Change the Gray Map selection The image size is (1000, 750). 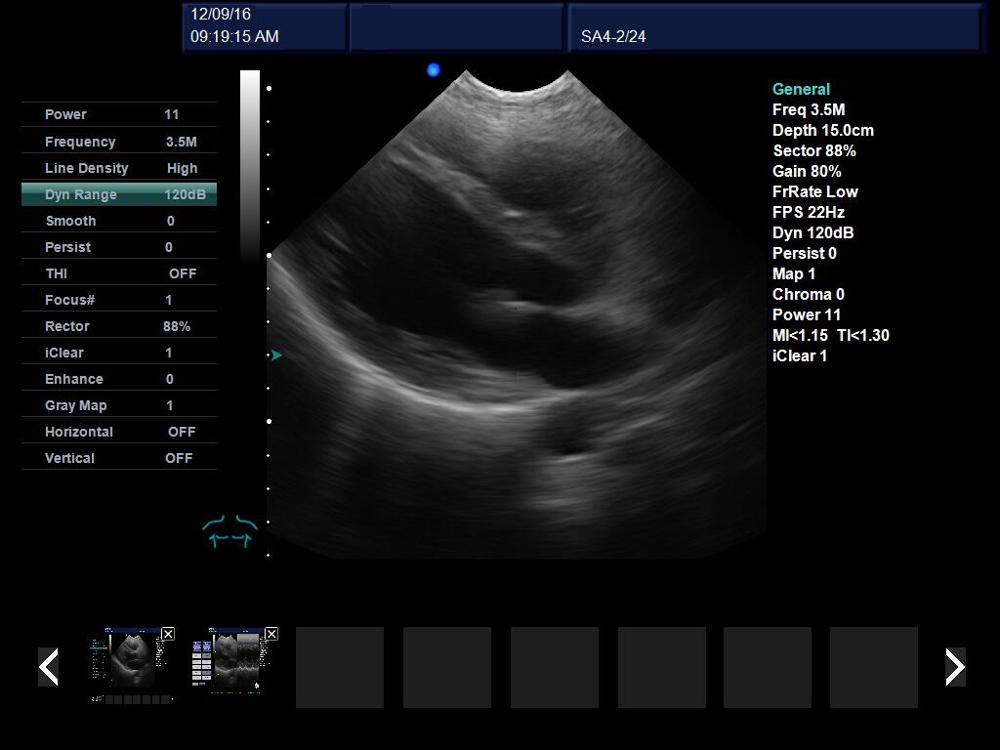pyautogui.click(x=118, y=404)
